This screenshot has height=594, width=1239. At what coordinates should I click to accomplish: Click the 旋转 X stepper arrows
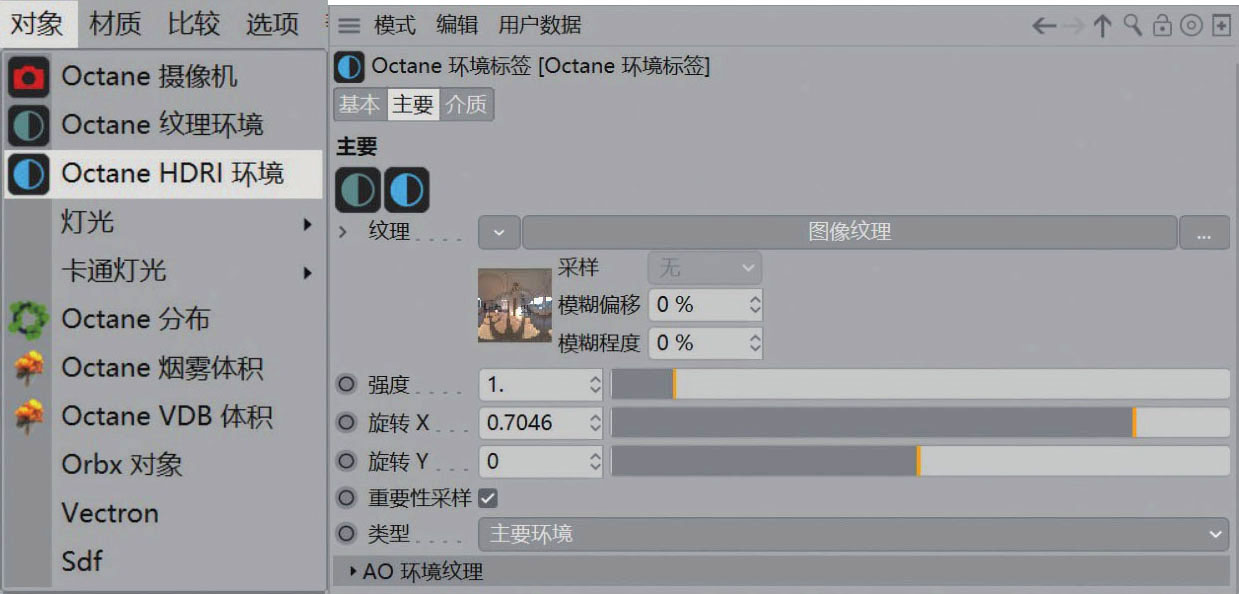click(595, 423)
